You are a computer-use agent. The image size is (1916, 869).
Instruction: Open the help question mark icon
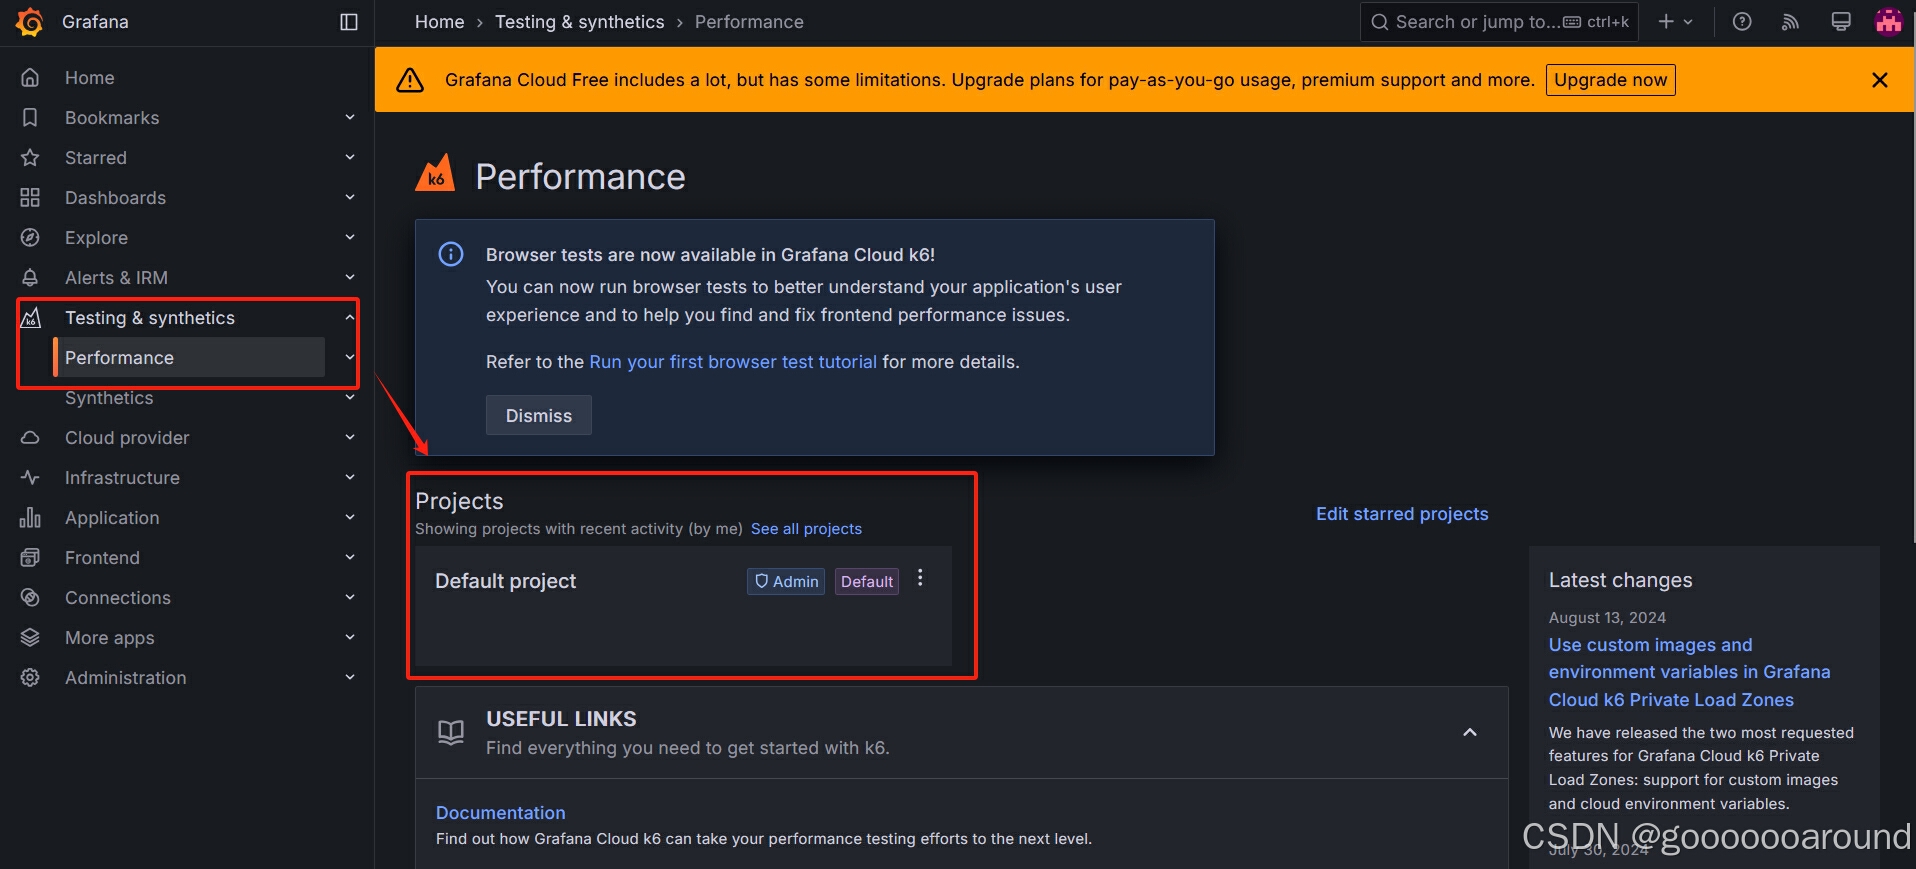pos(1742,22)
